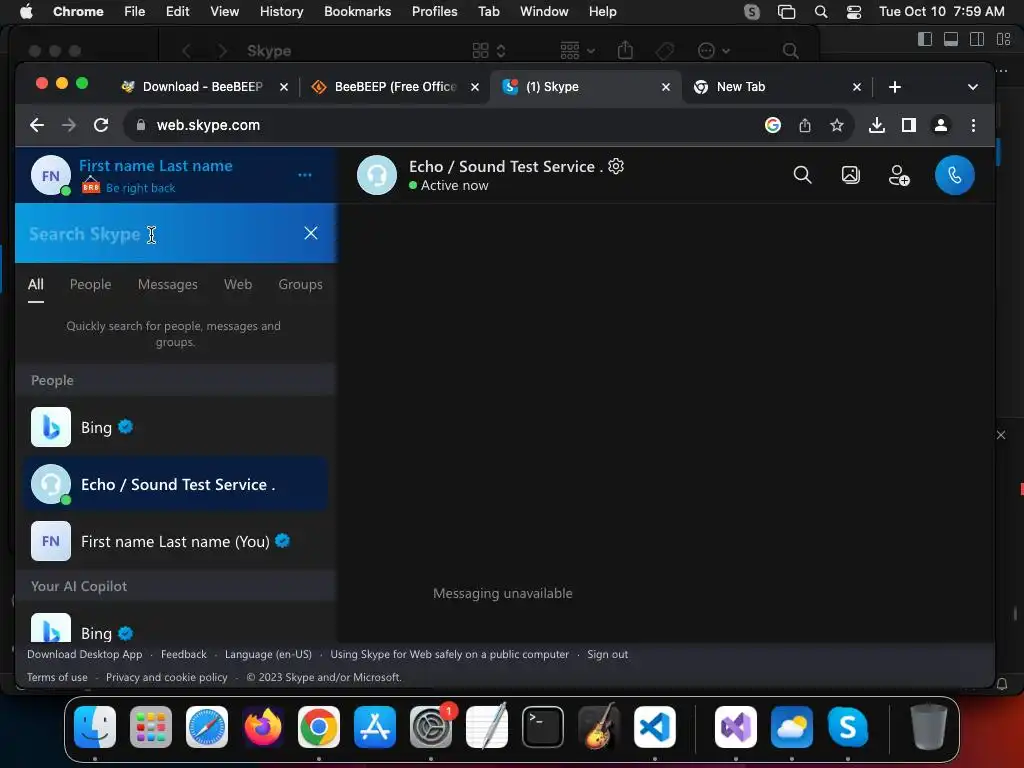Open Bing under Your AI Copilot
Image resolution: width=1024 pixels, height=768 pixels.
[175, 627]
